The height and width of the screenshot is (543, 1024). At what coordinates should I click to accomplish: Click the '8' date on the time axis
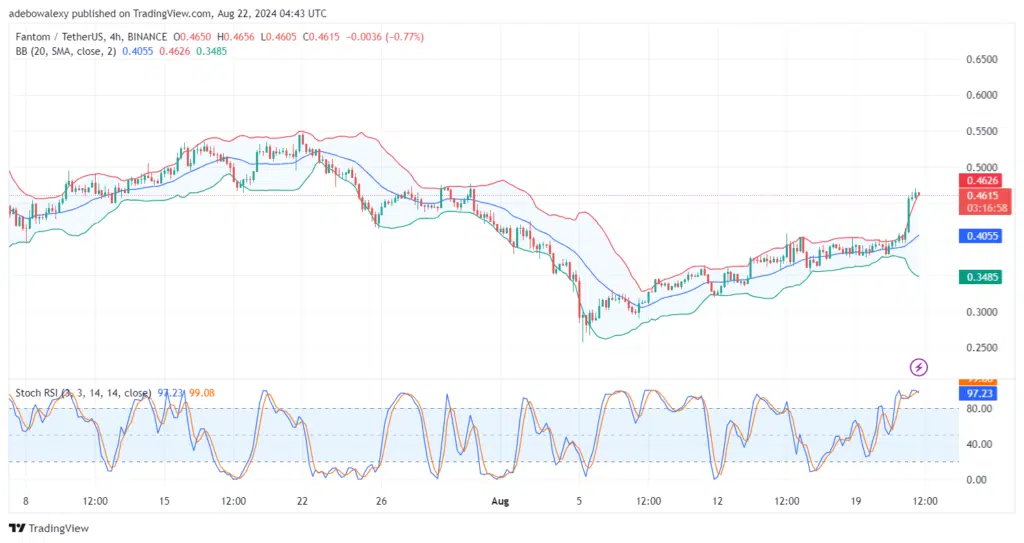25,498
